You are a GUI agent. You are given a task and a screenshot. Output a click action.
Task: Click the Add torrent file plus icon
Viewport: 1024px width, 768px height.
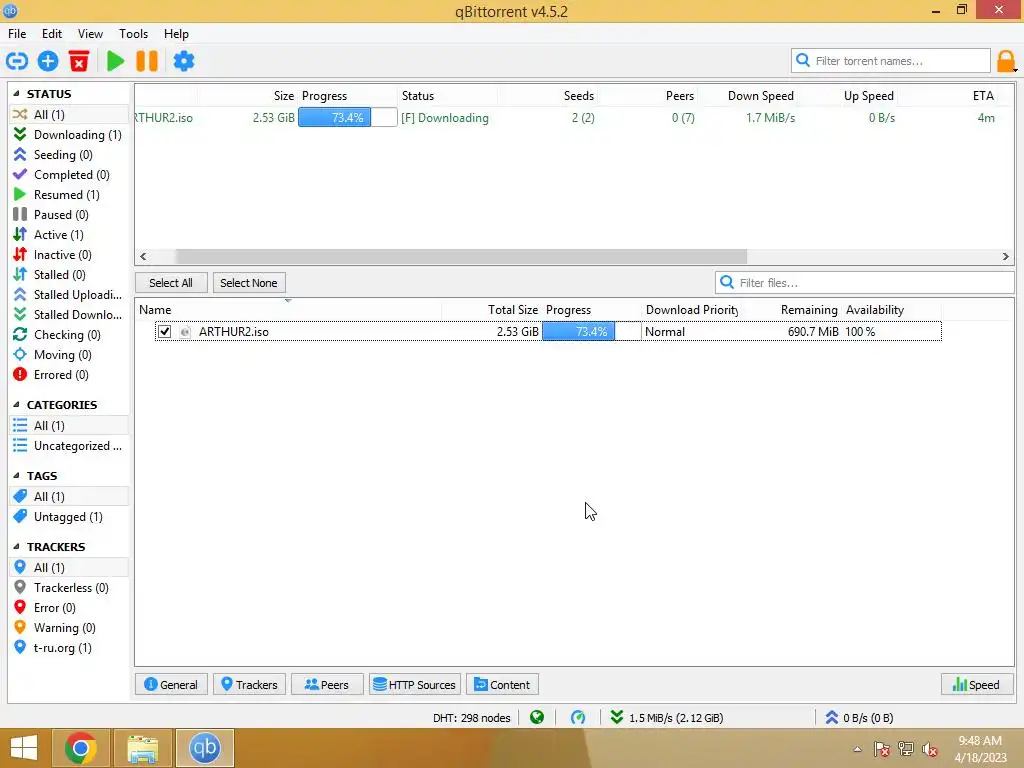[x=48, y=61]
